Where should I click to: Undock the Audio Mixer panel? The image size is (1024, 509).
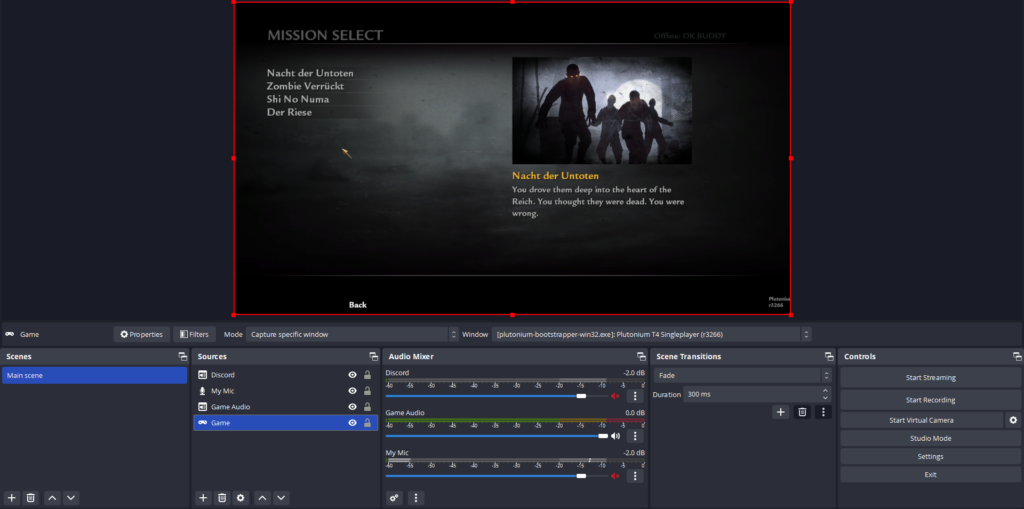pos(641,357)
